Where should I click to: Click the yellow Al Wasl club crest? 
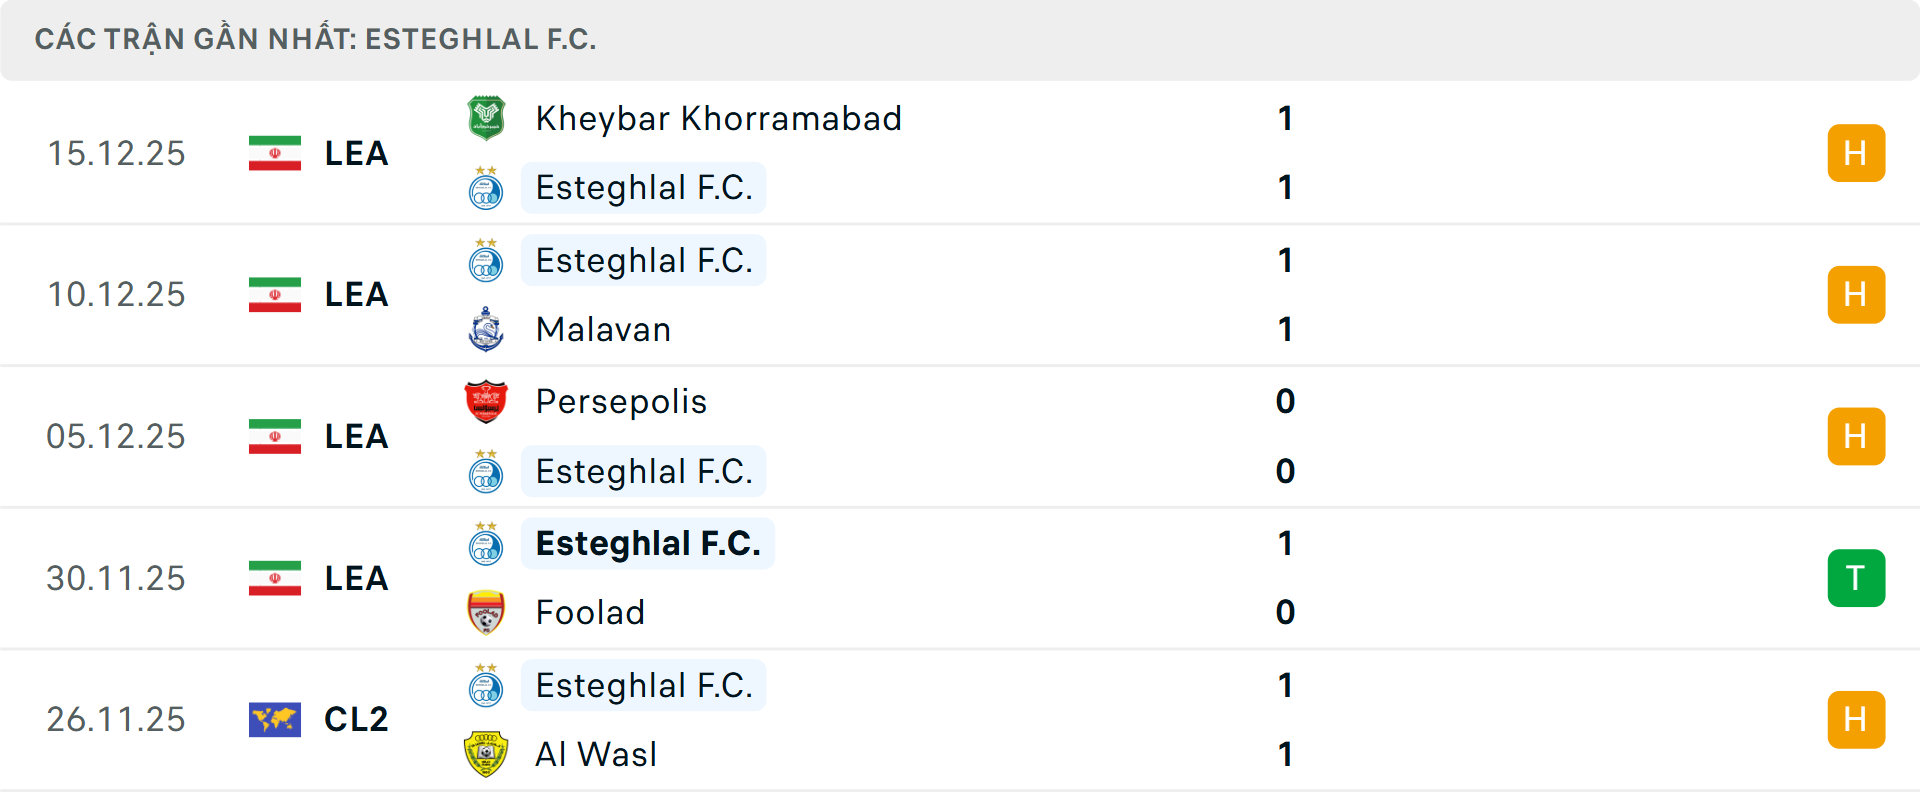486,754
